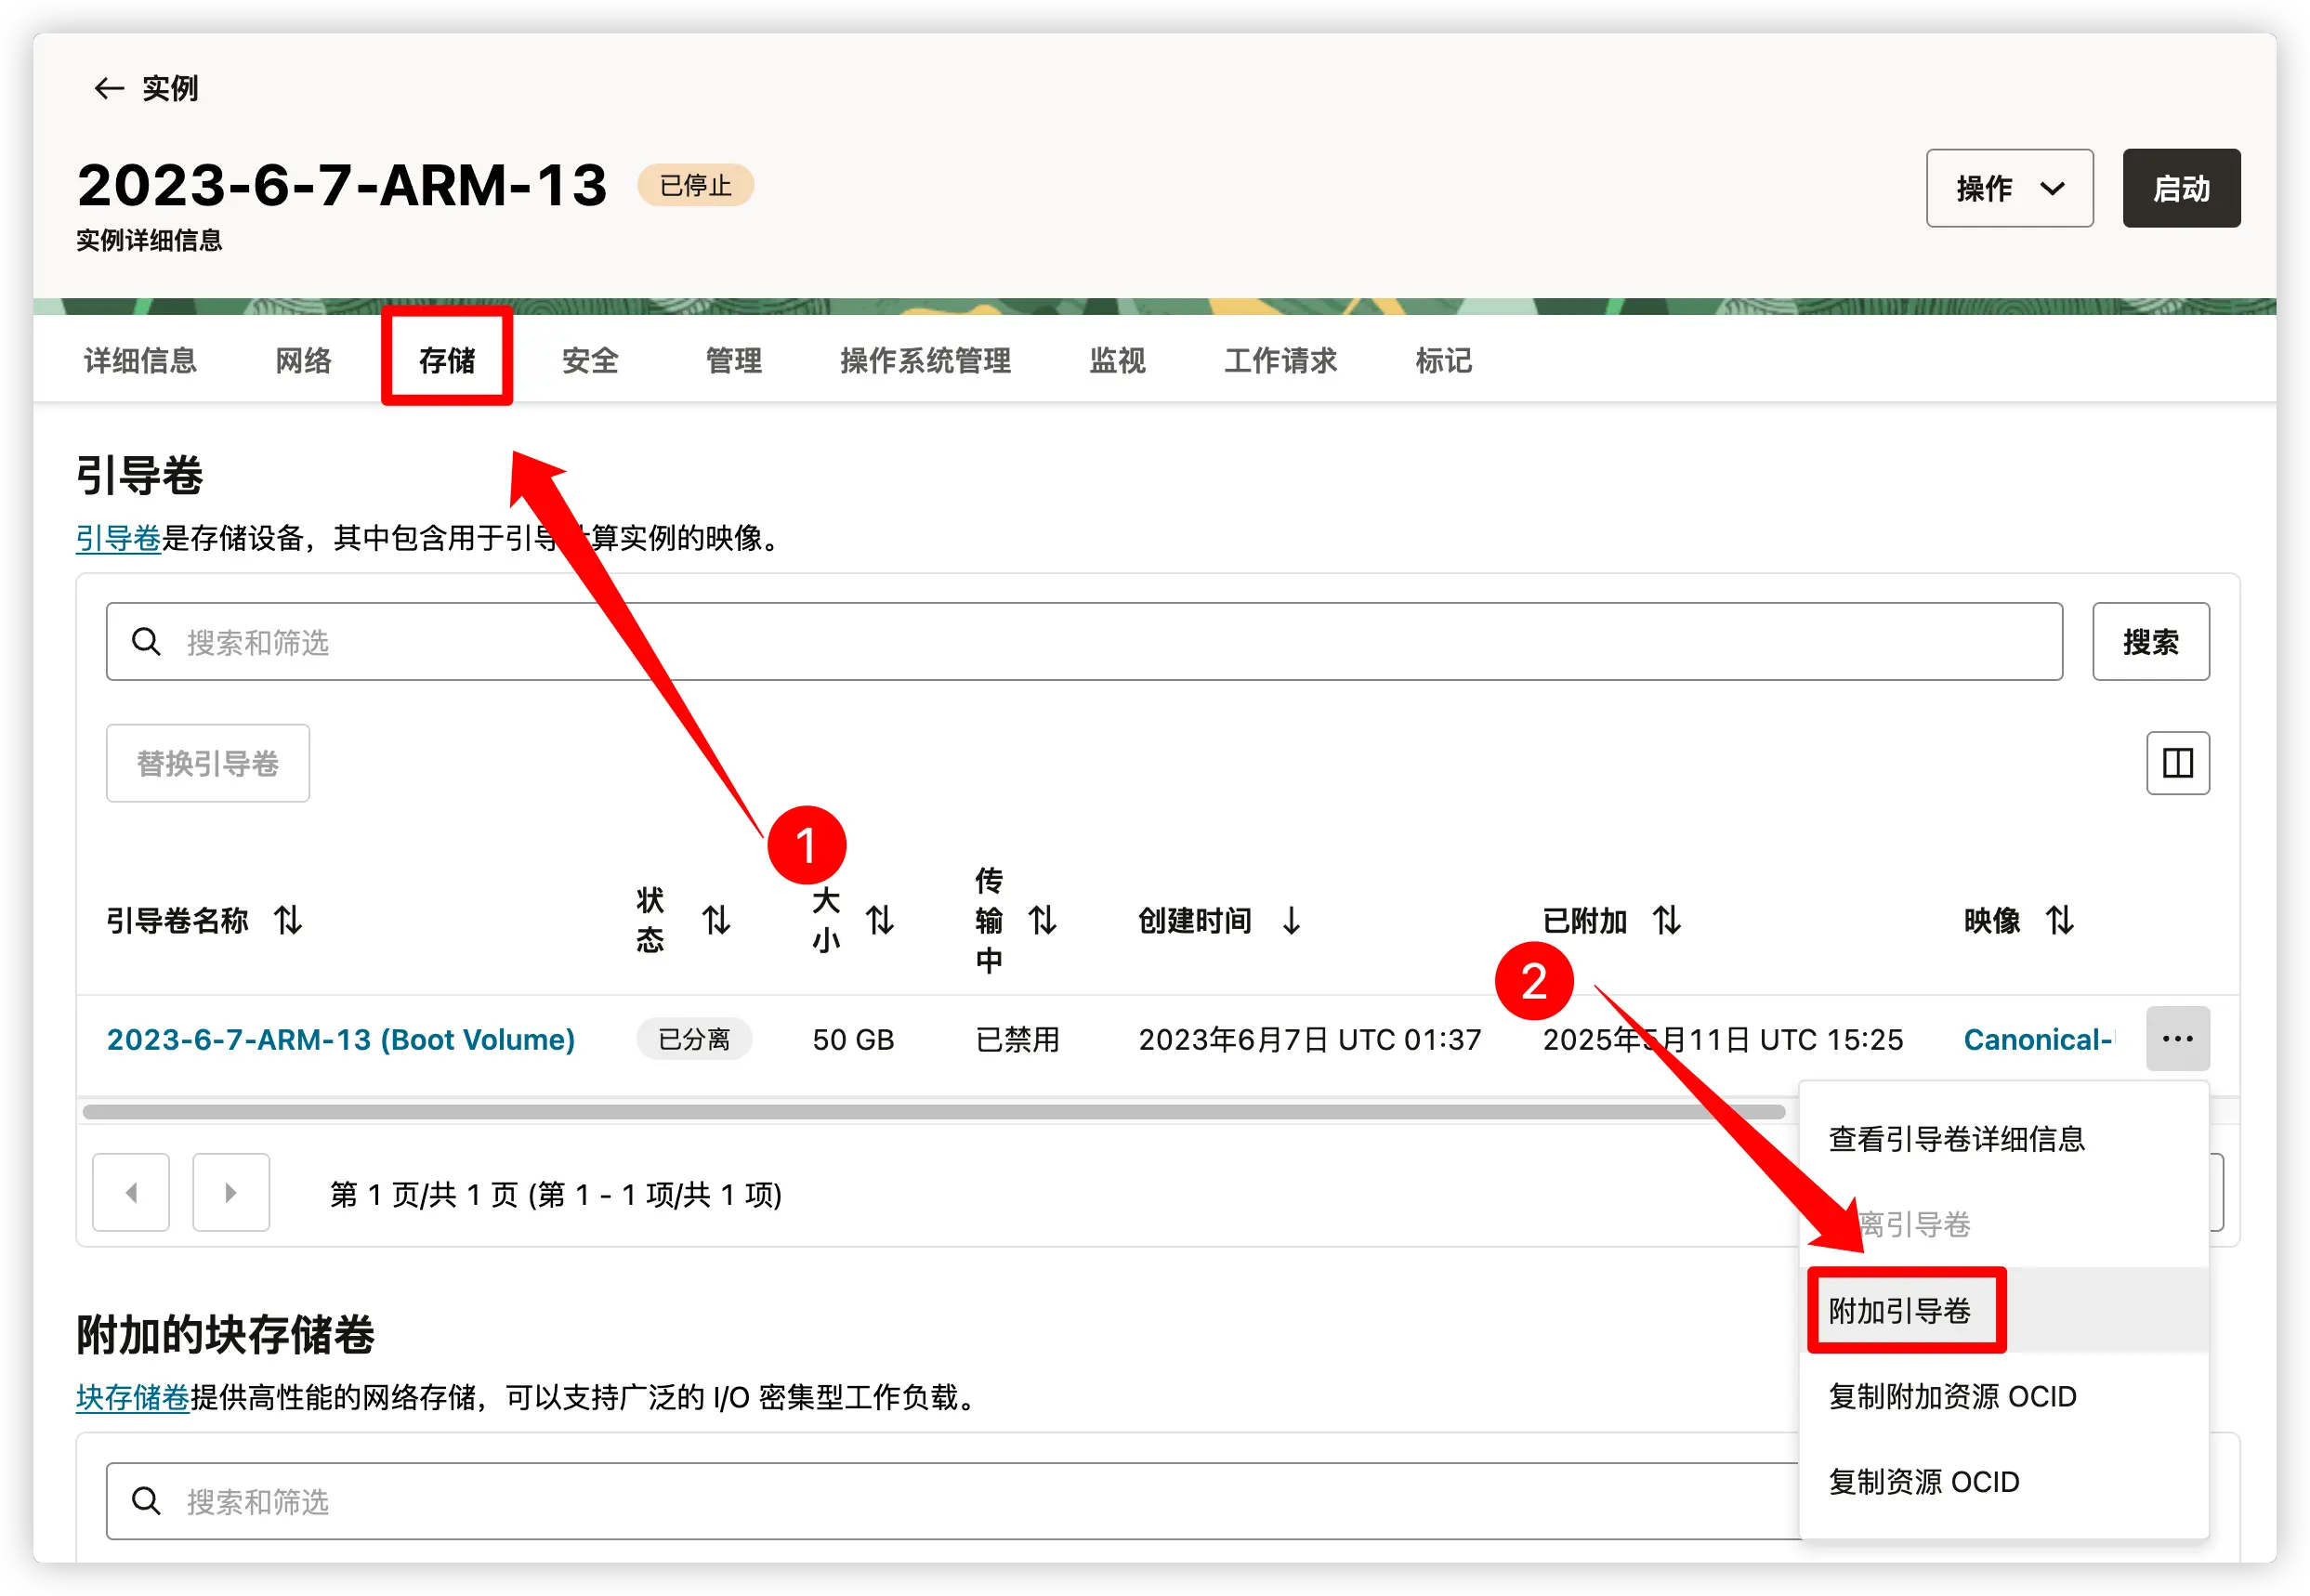Click the back arrow to return to 实例 list

109,88
